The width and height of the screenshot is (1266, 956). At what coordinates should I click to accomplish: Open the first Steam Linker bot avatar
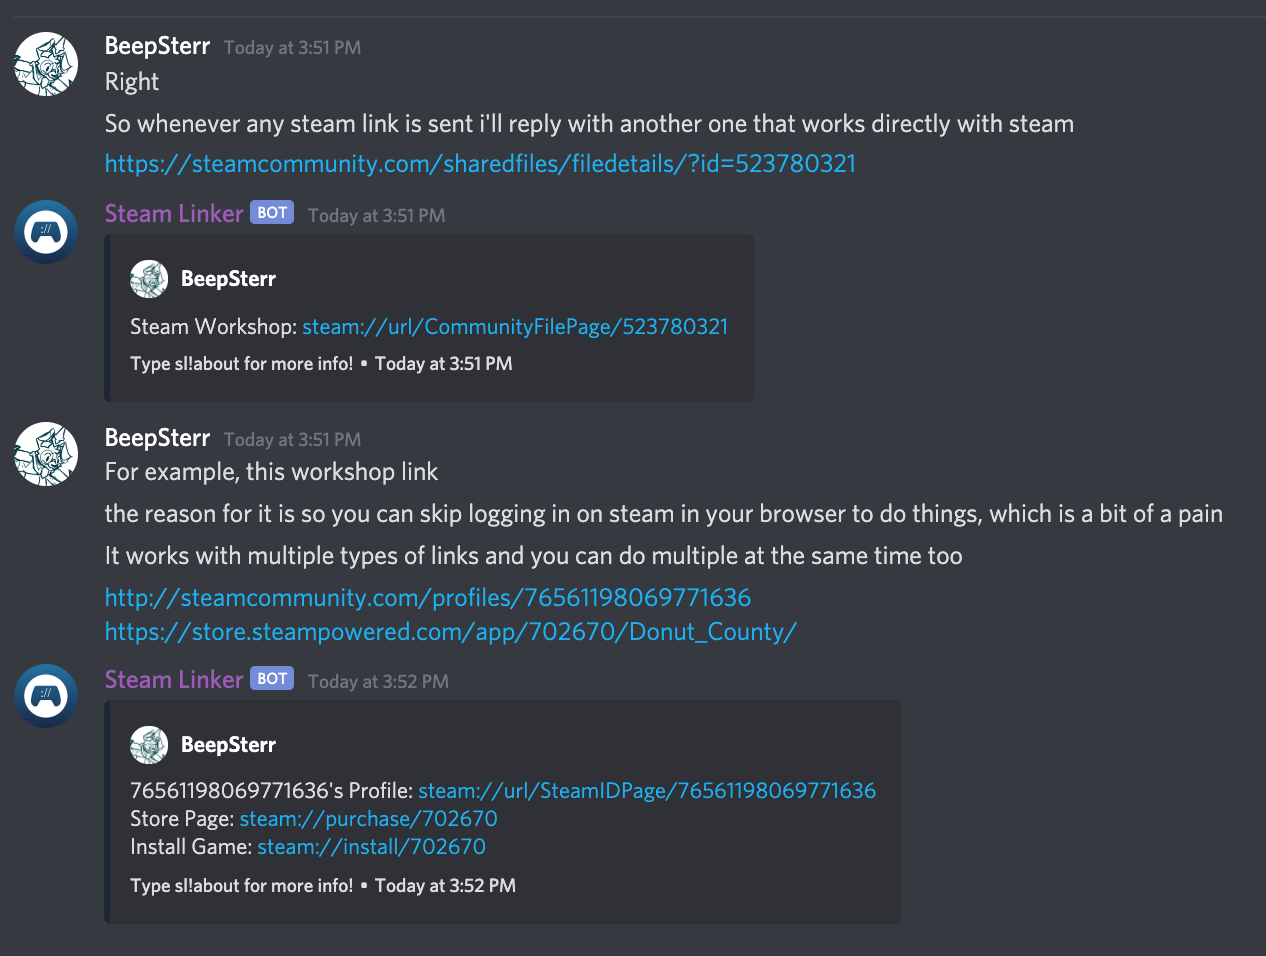(46, 232)
